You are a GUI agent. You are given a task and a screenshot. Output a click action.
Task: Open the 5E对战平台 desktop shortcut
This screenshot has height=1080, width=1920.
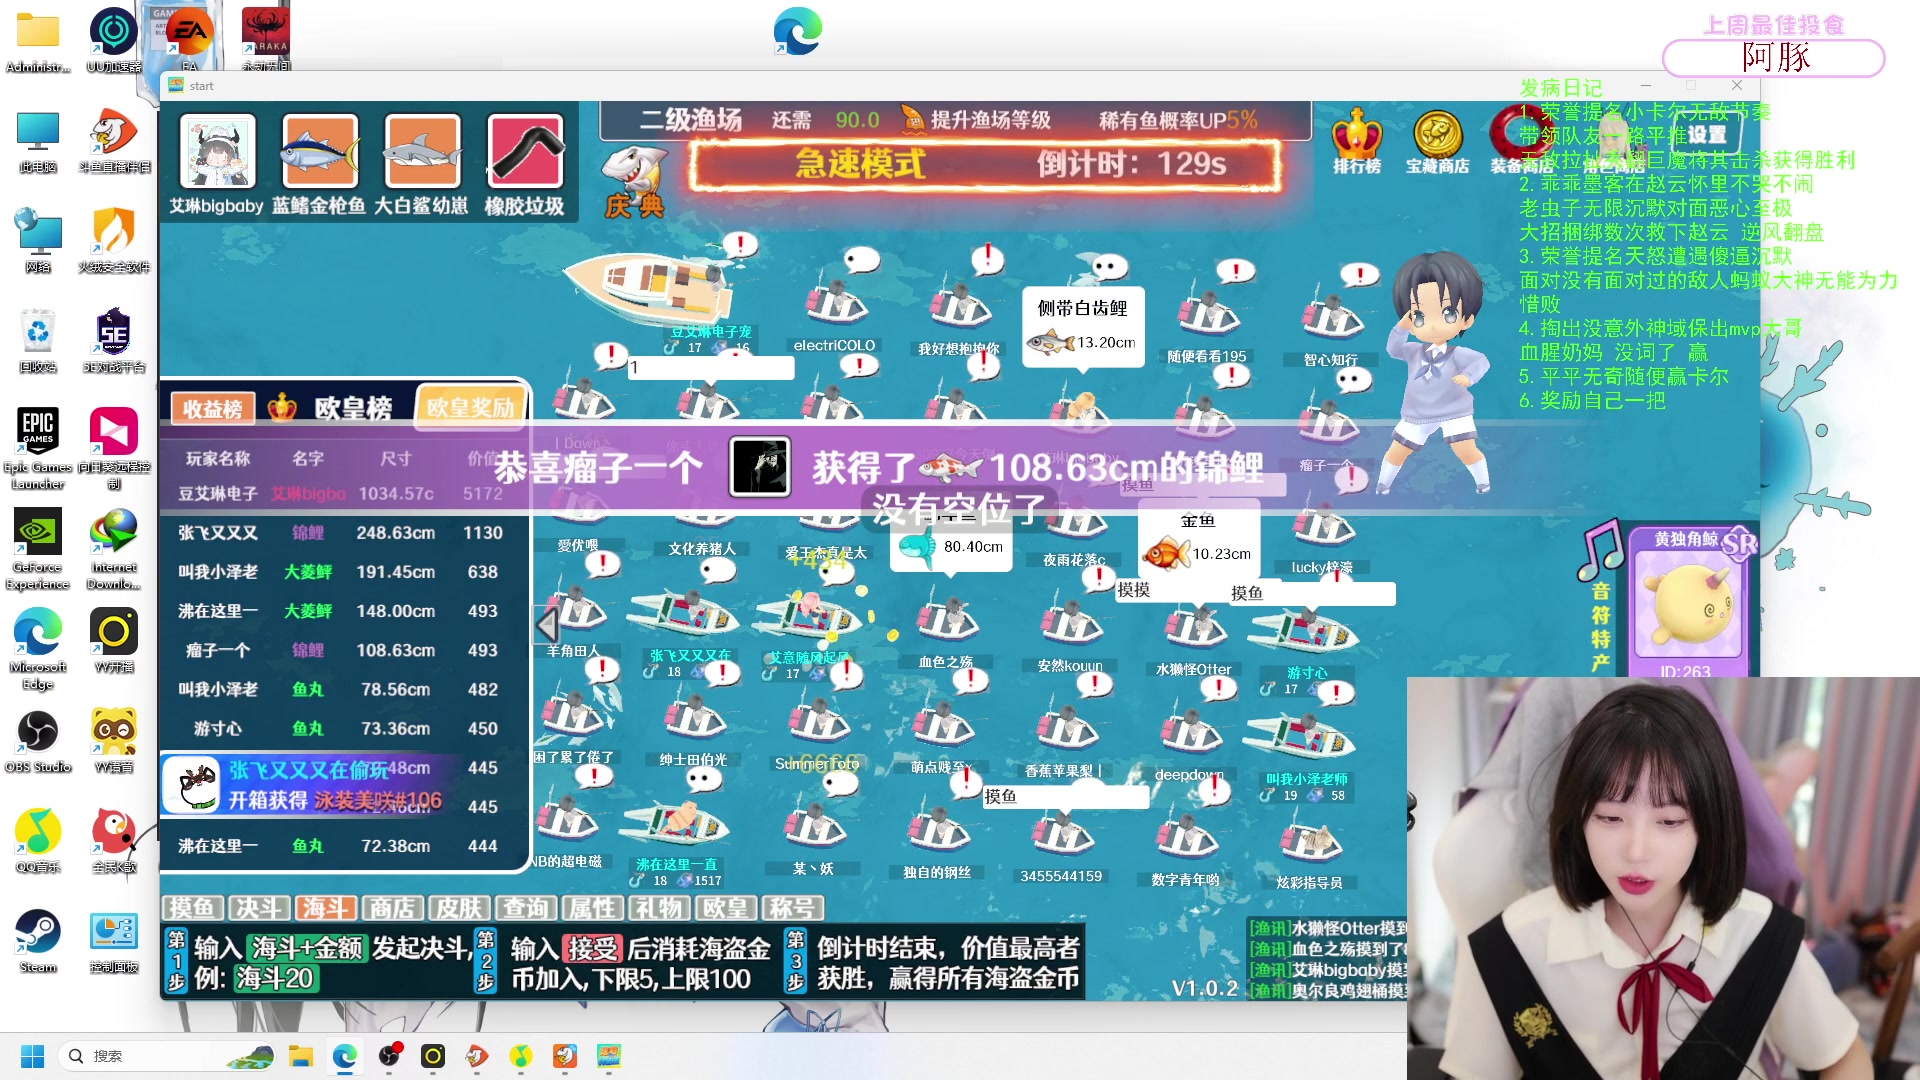click(113, 340)
